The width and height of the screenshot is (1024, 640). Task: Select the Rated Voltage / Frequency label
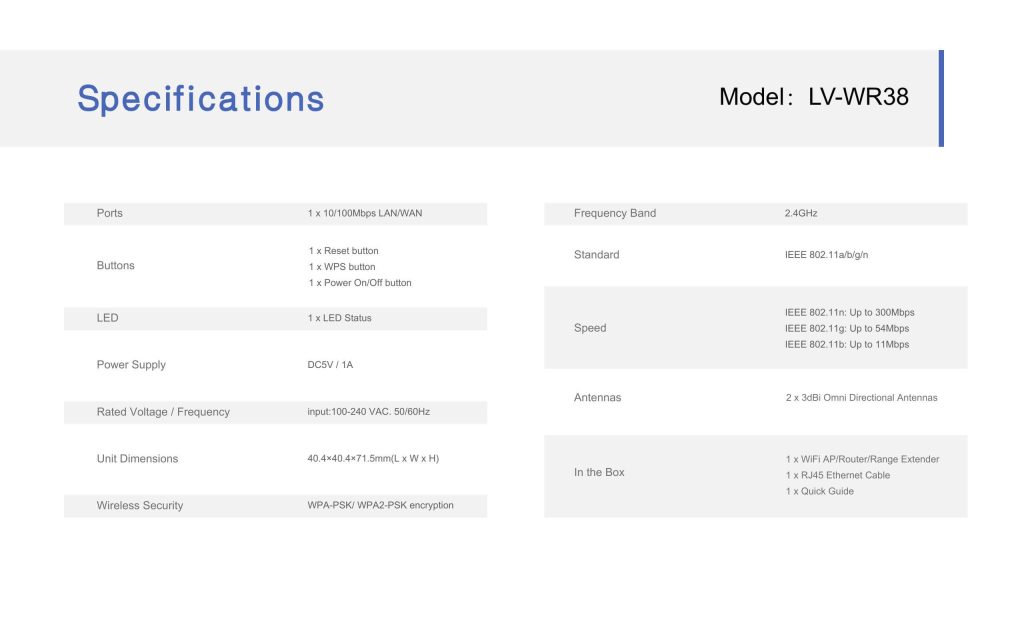[163, 412]
